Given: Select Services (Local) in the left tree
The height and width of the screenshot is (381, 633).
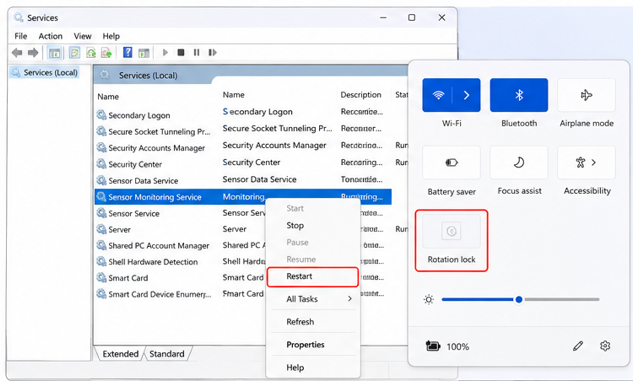Looking at the screenshot, I should [x=44, y=73].
